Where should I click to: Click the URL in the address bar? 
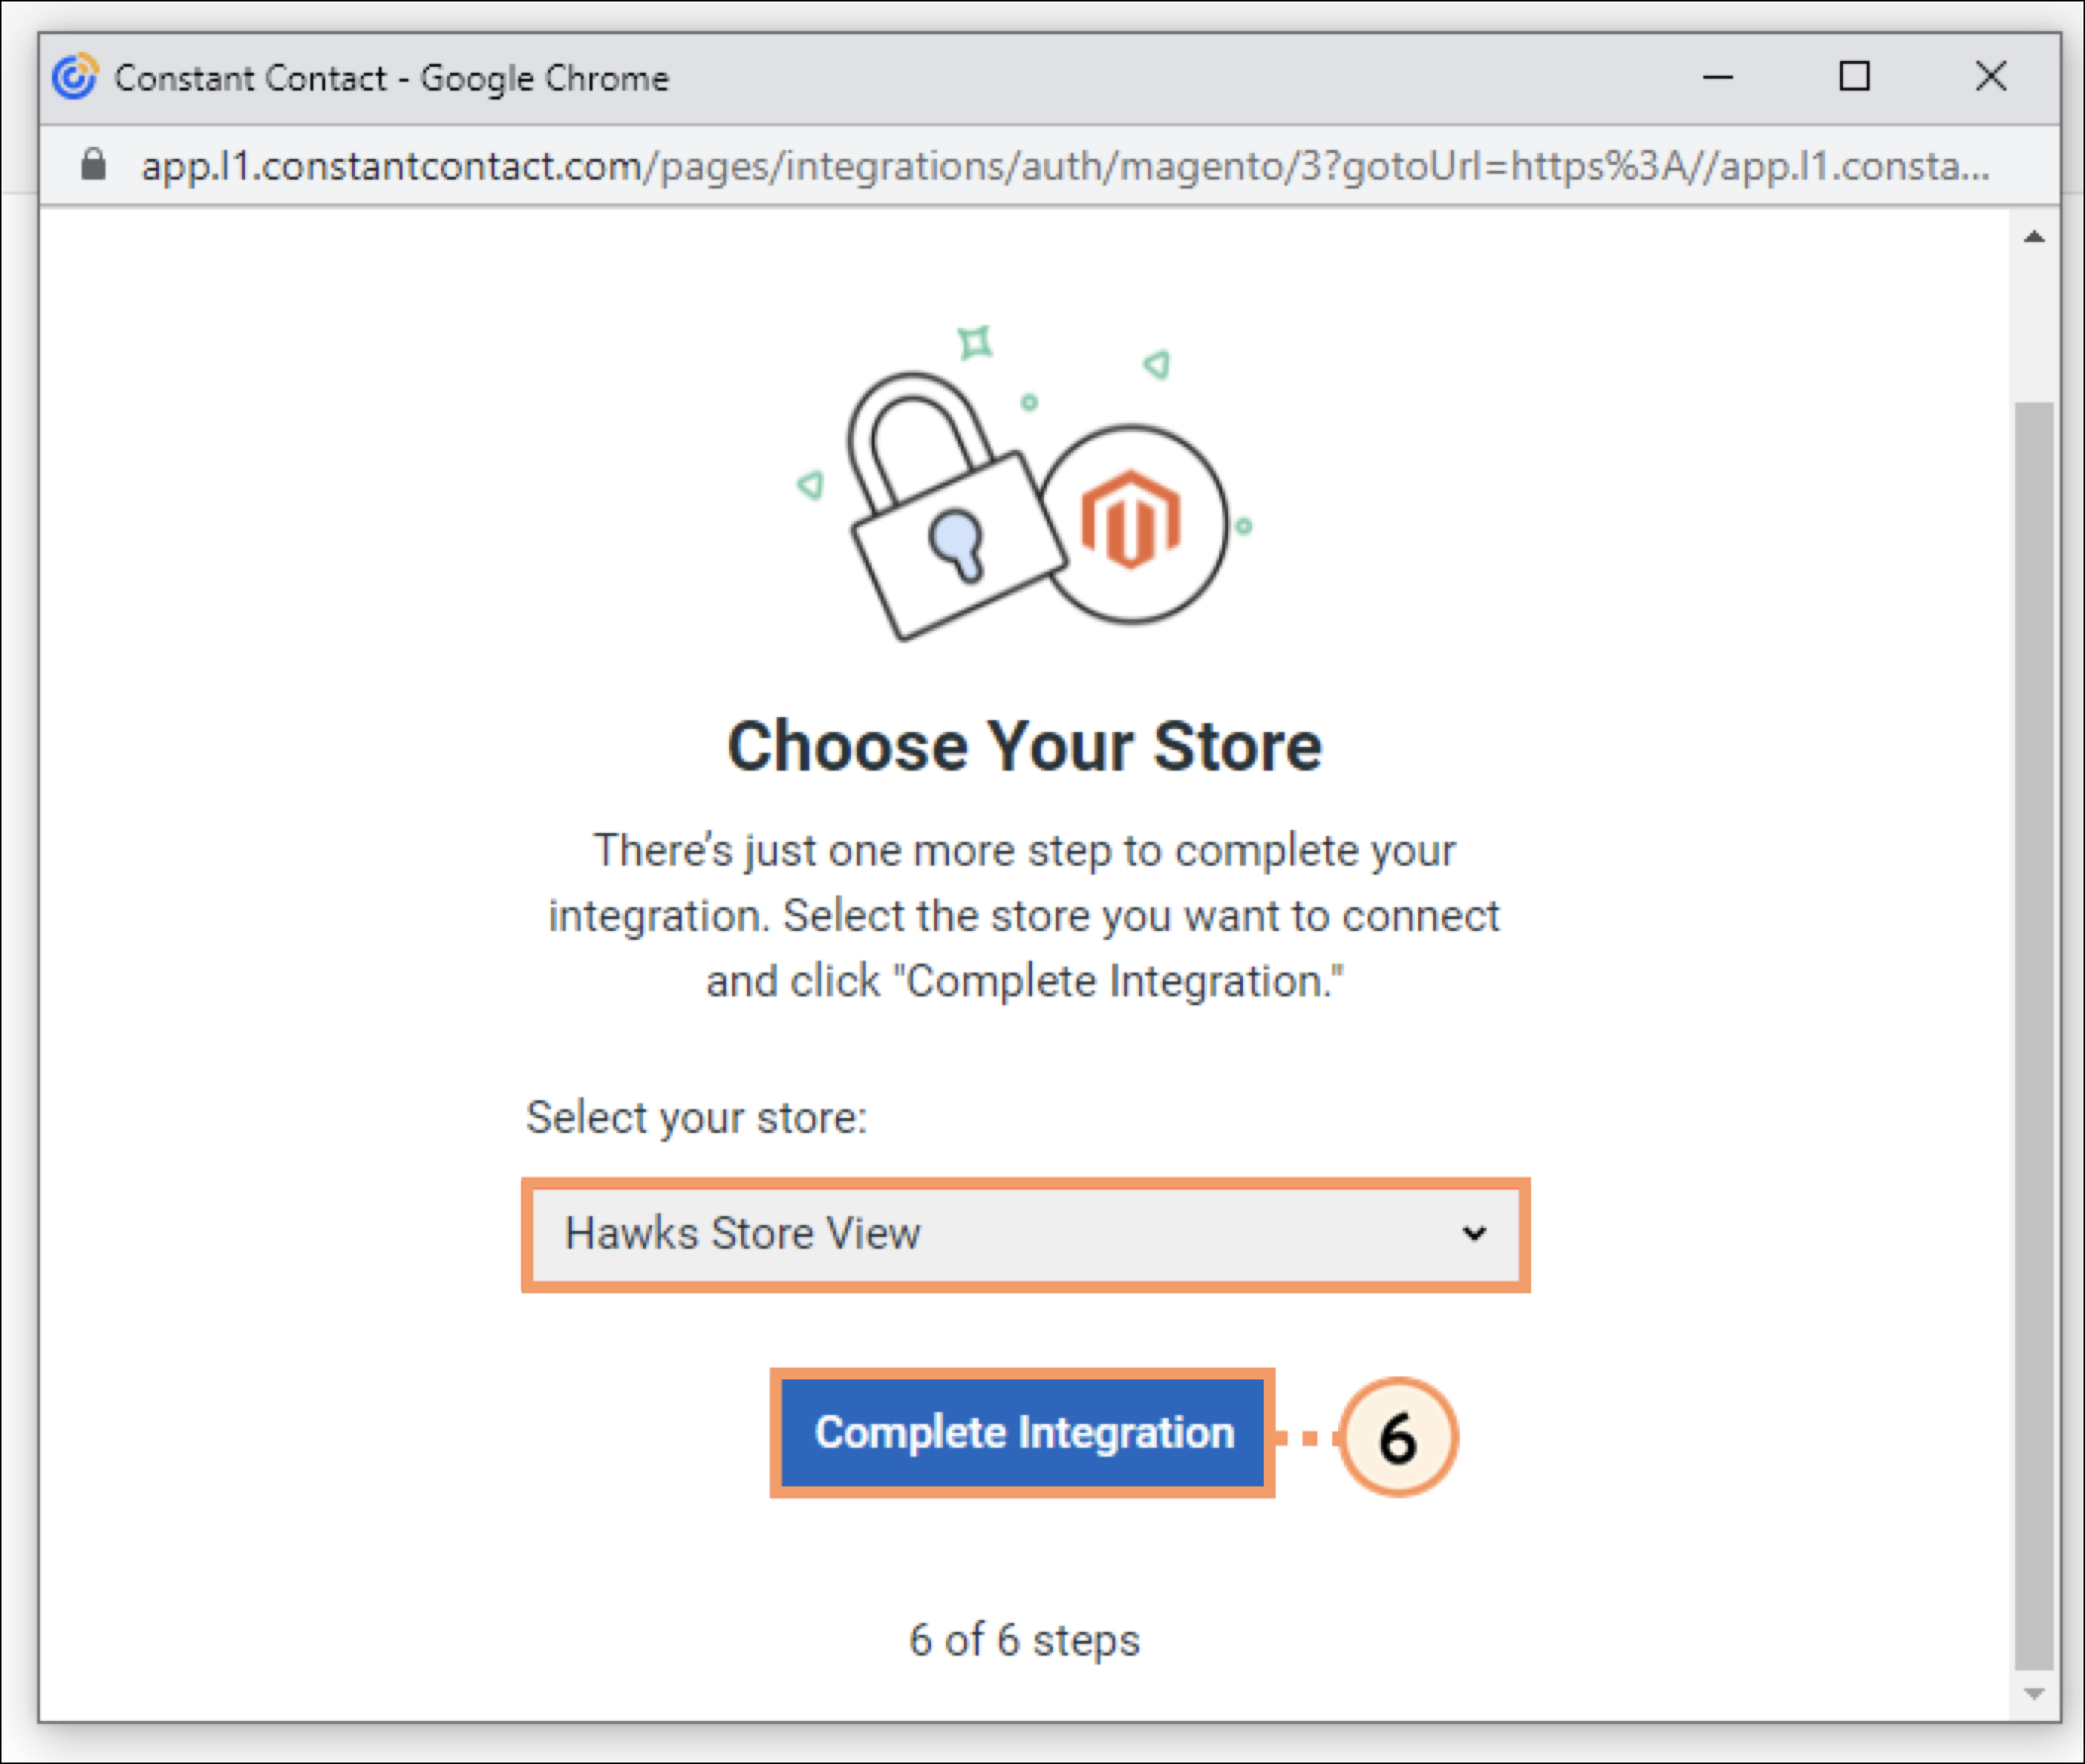point(1065,165)
